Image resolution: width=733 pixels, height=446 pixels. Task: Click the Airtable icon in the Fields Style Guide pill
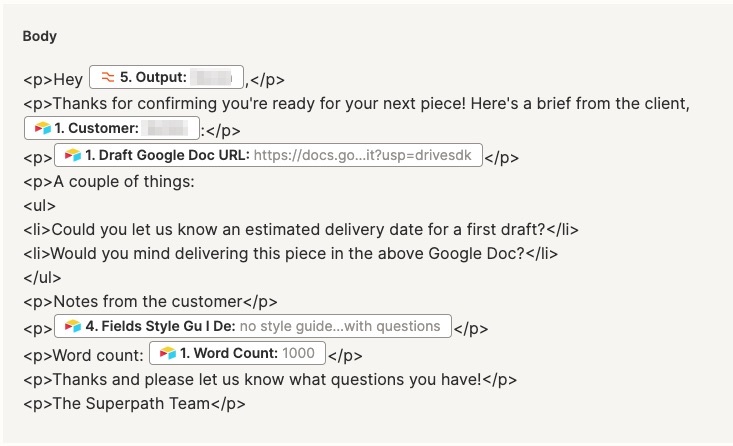click(73, 326)
